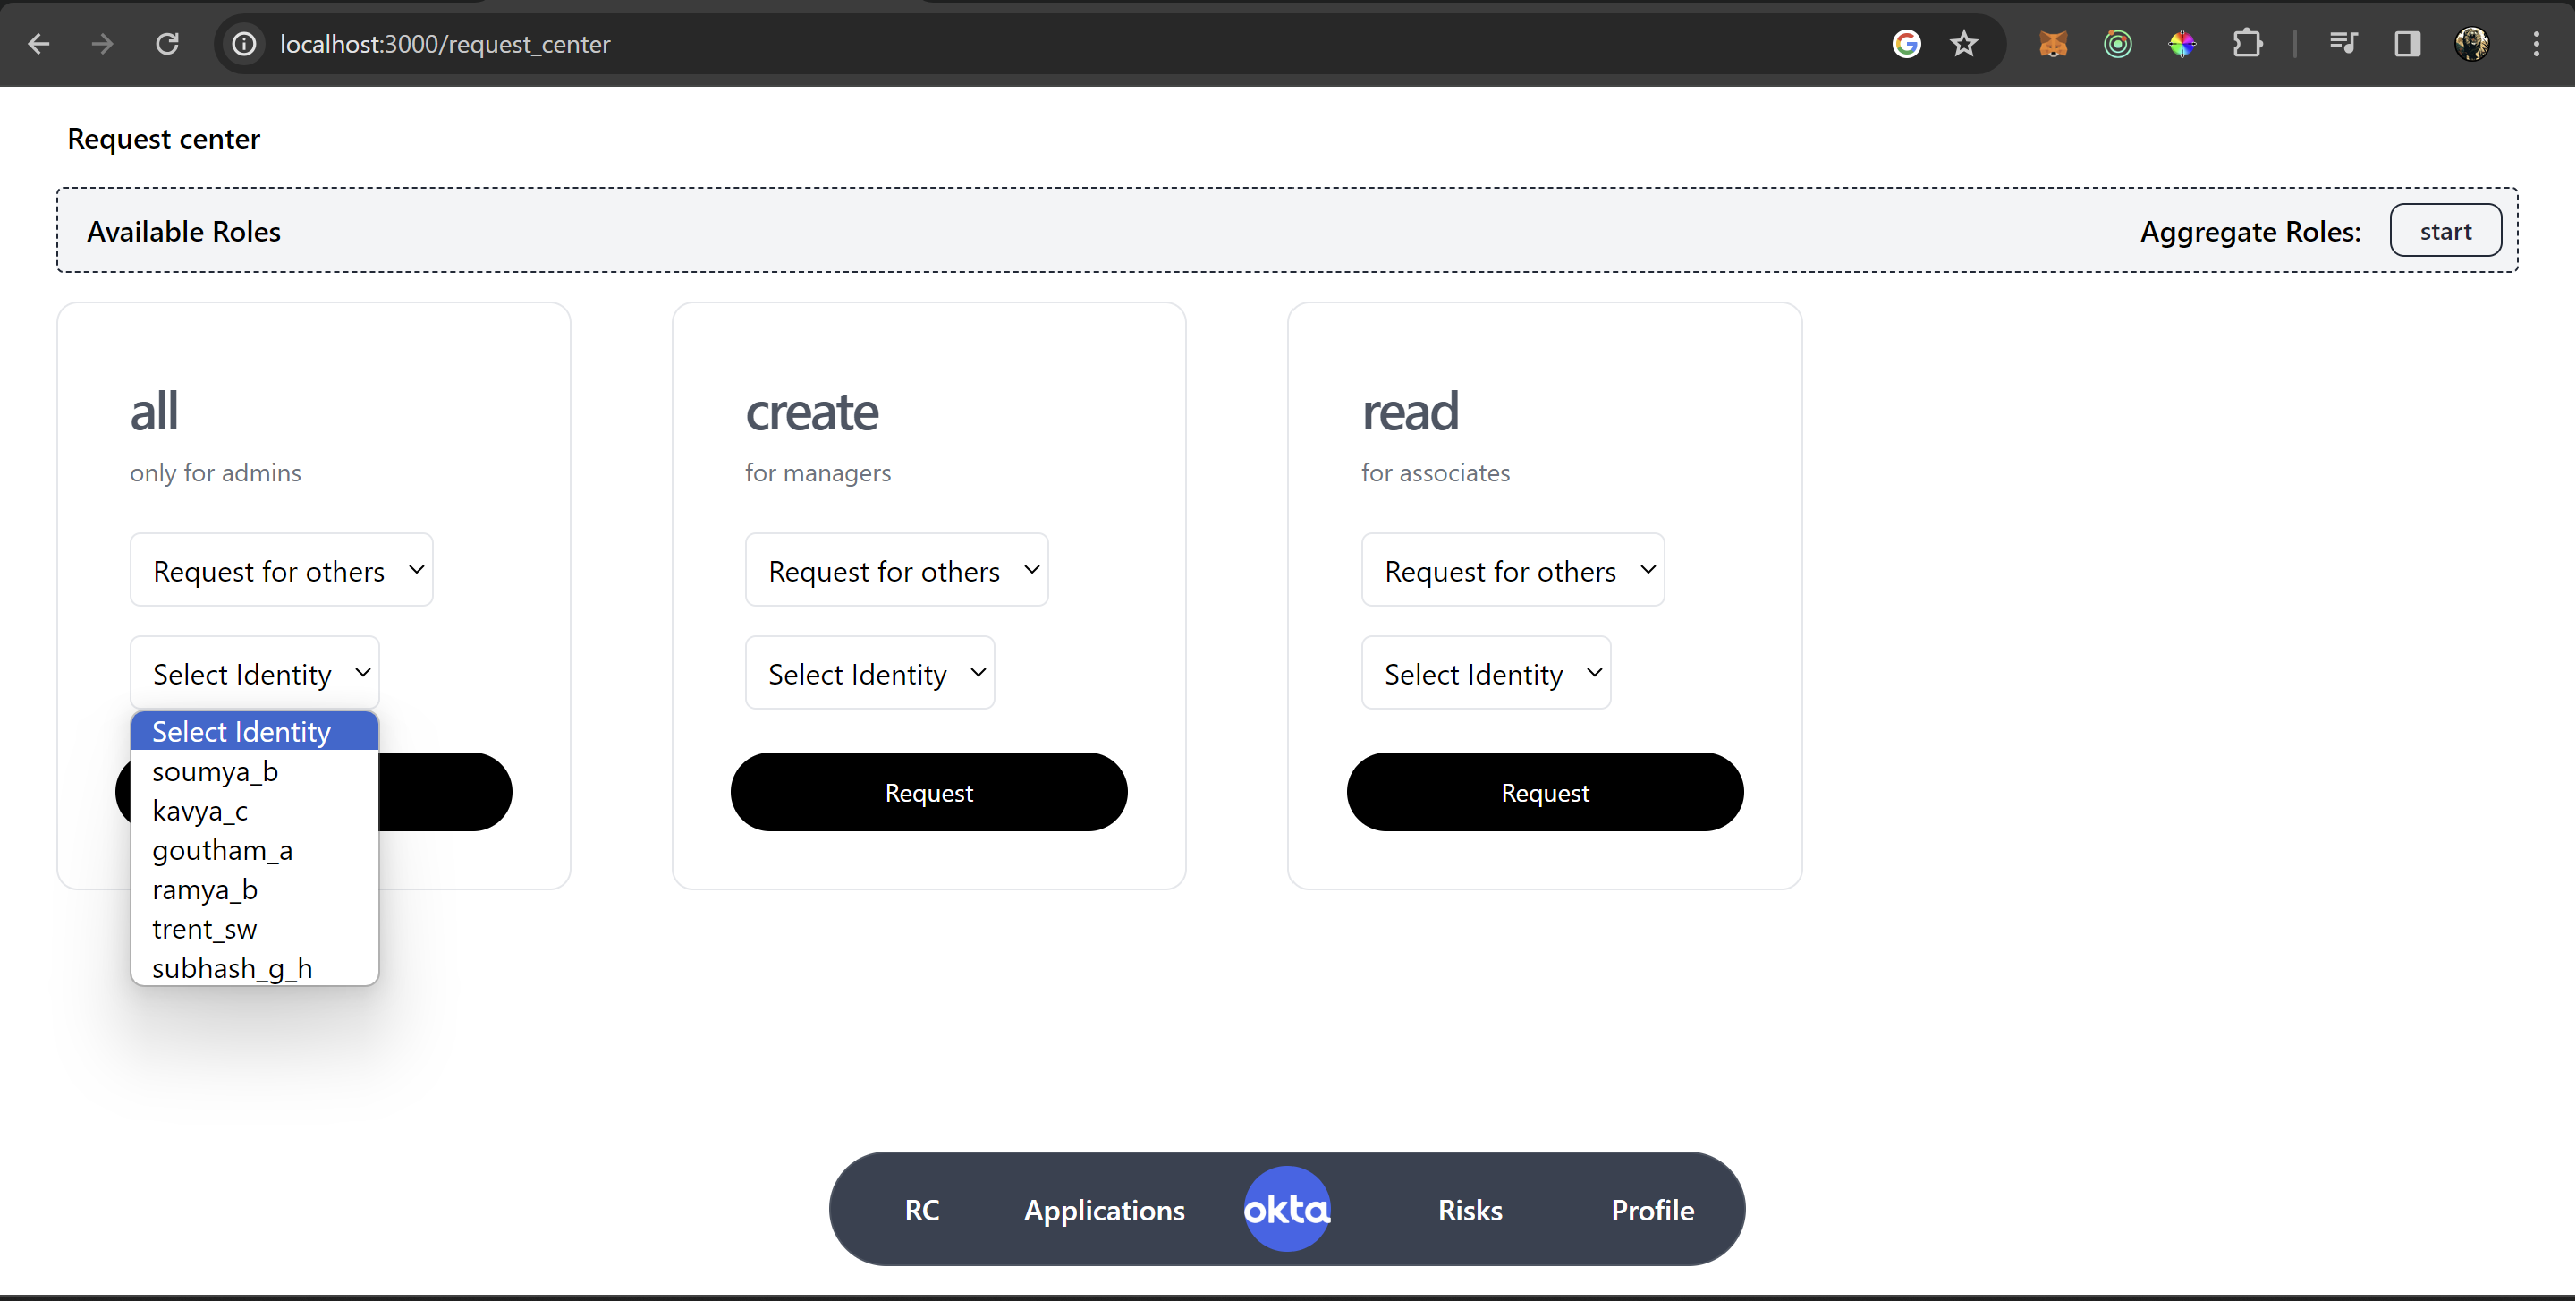Open Select Identity dropdown in read card

(x=1486, y=672)
